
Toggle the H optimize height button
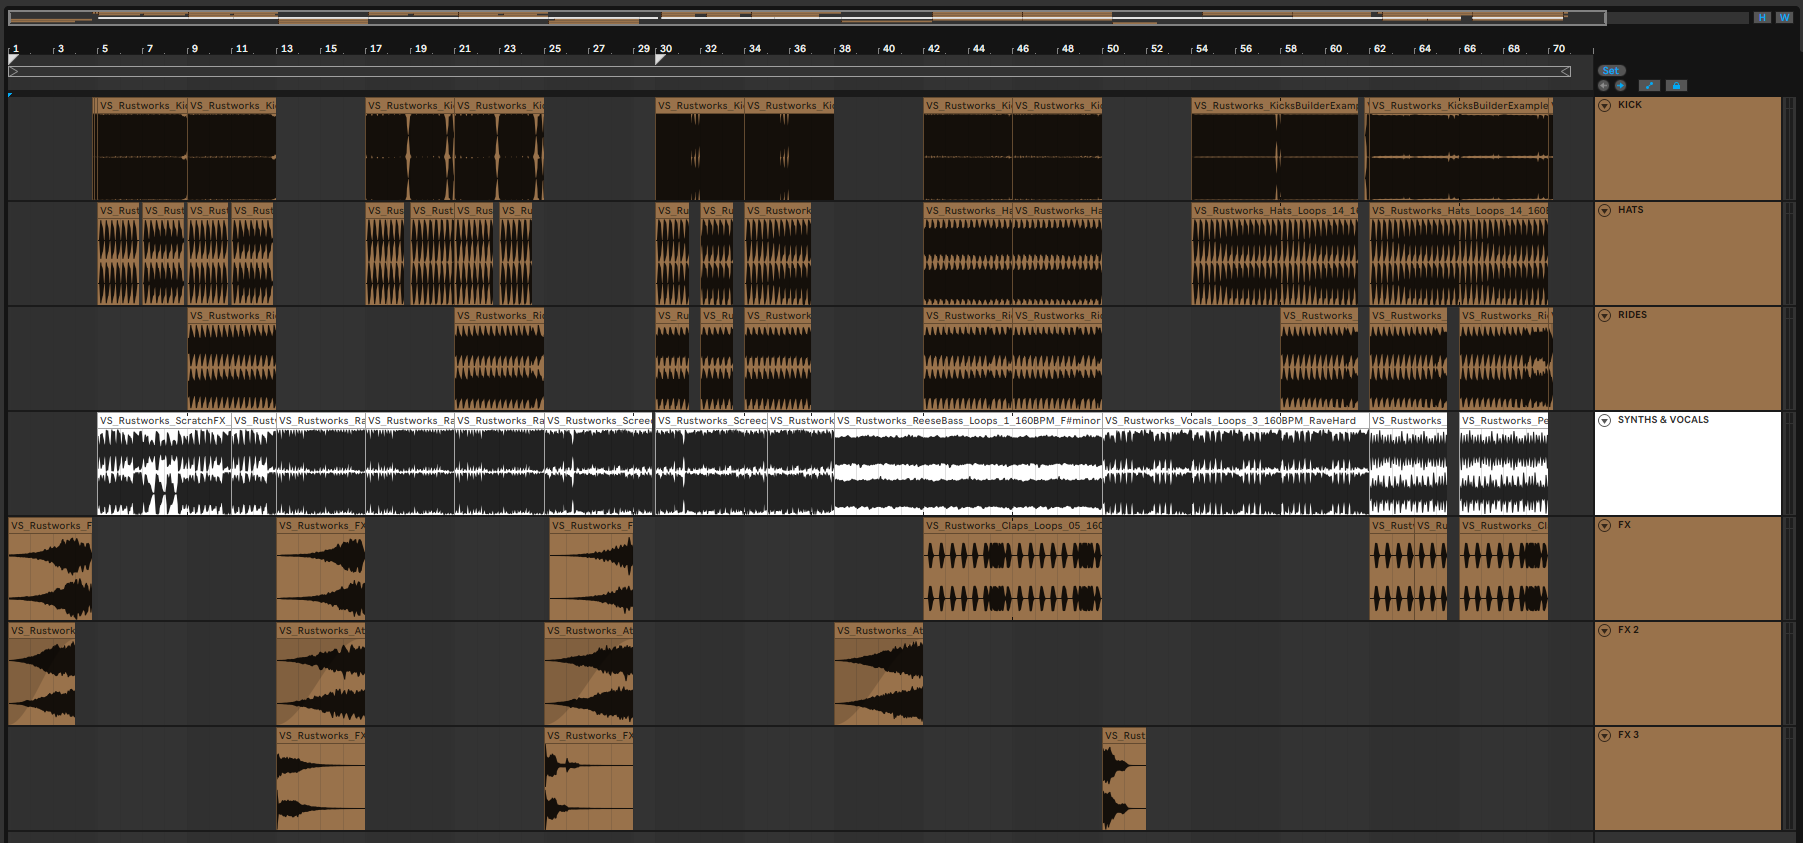point(1762,17)
